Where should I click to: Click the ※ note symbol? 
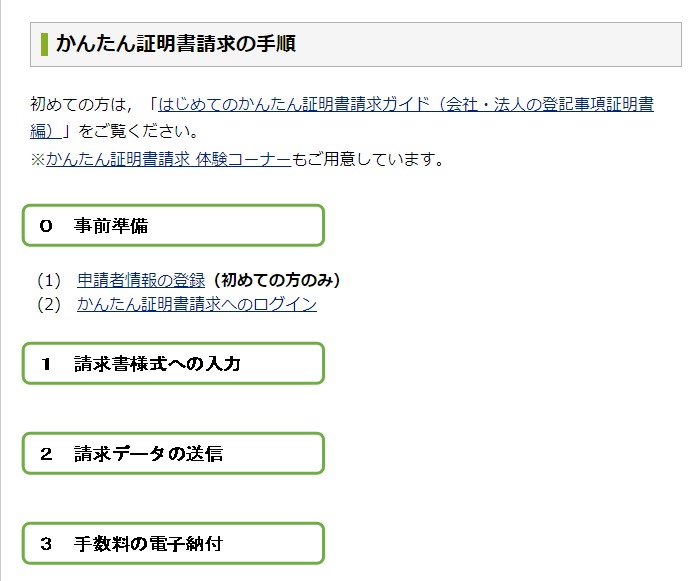coord(38,159)
